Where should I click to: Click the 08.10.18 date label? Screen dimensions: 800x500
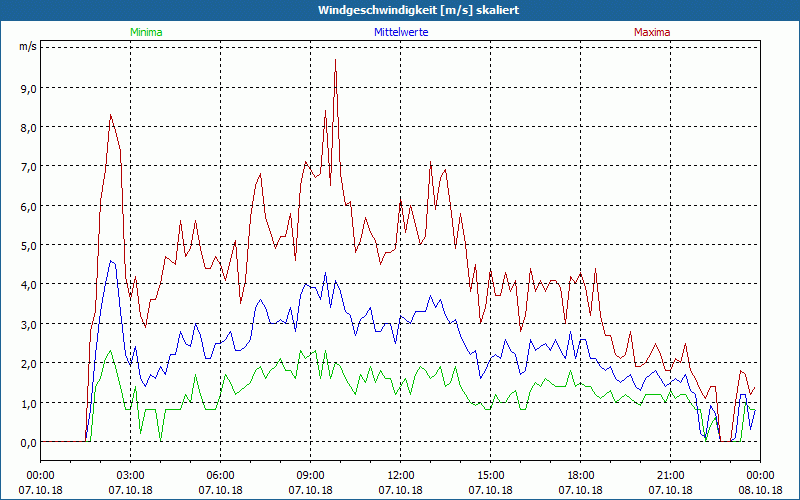click(760, 490)
